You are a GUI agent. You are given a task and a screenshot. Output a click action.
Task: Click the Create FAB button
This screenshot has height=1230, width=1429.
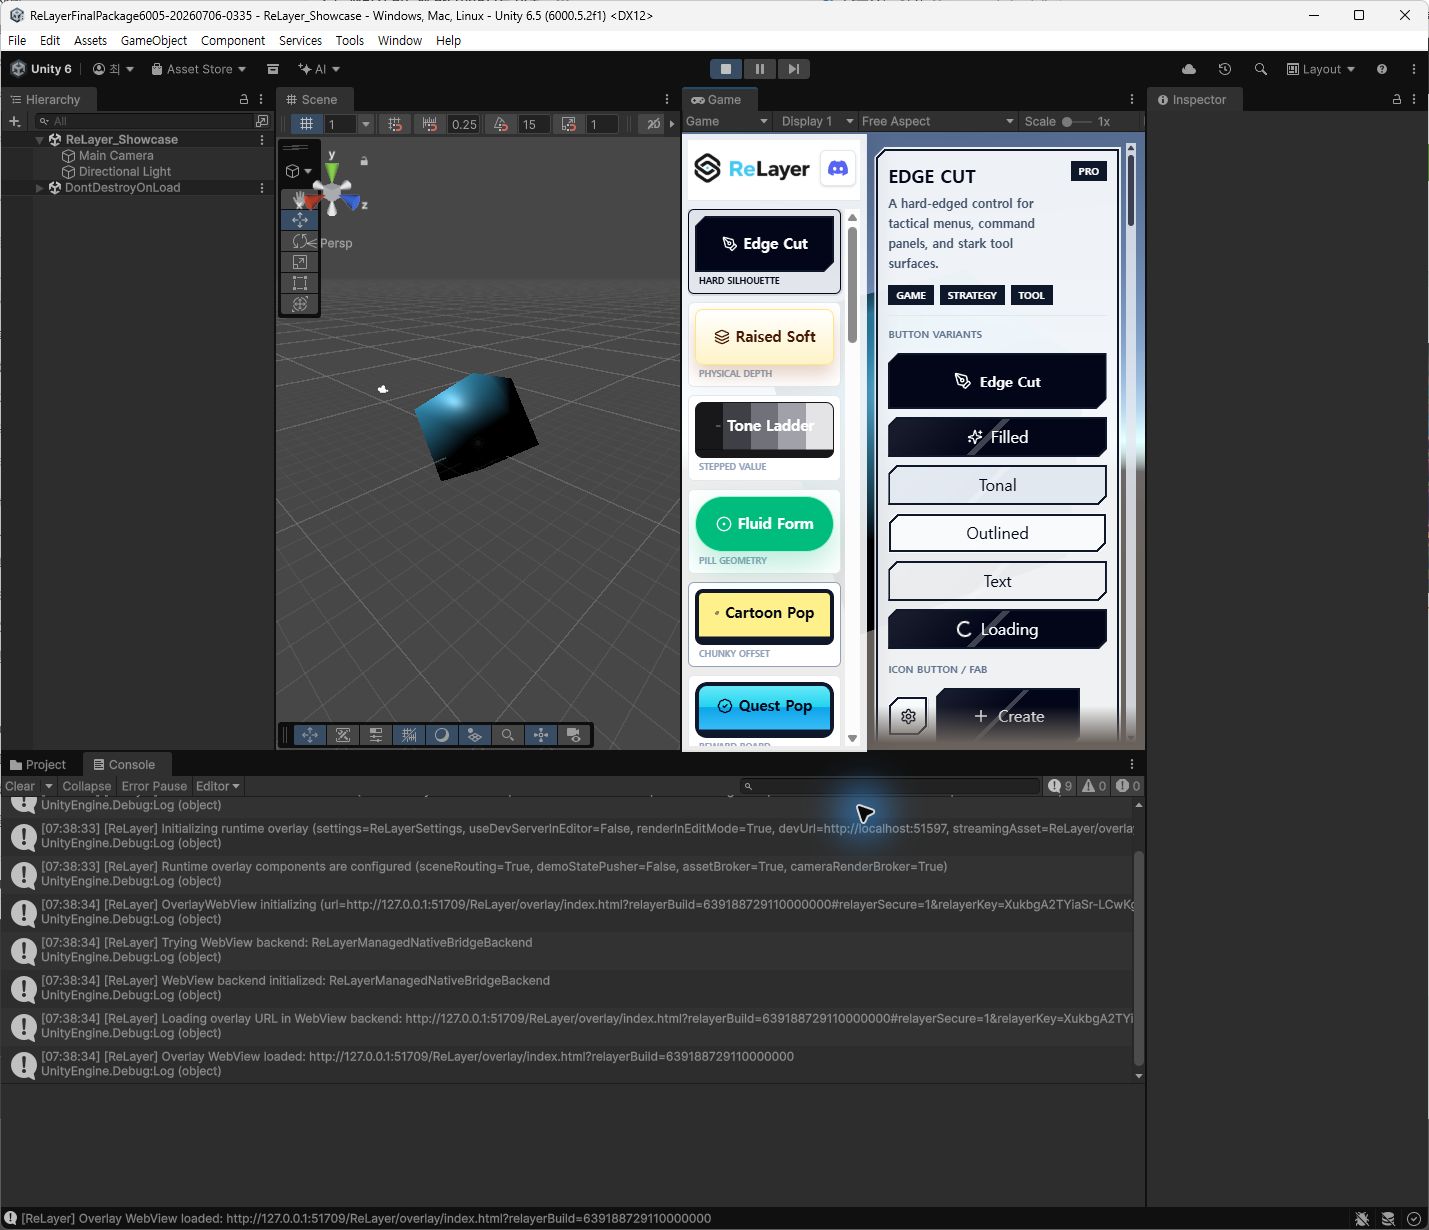point(1008,716)
